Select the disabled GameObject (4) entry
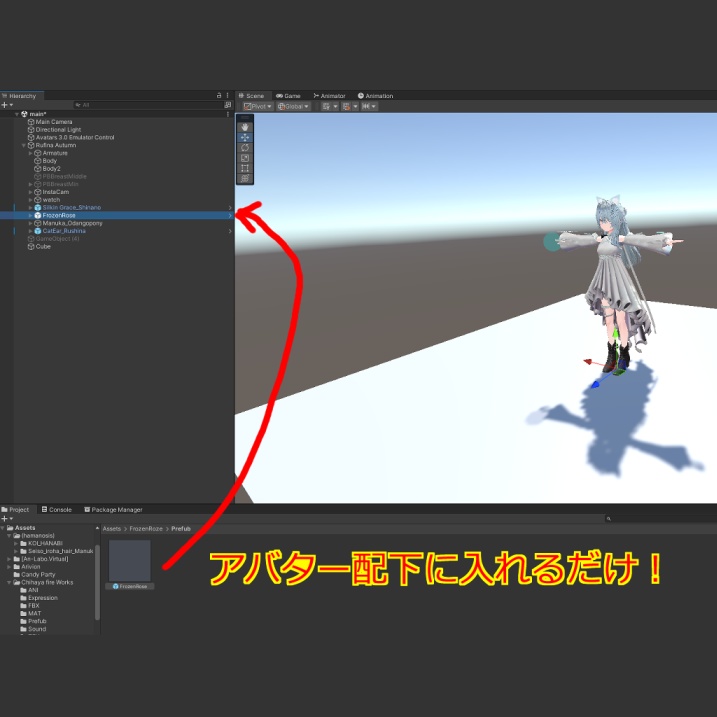This screenshot has width=717, height=717. 57,239
